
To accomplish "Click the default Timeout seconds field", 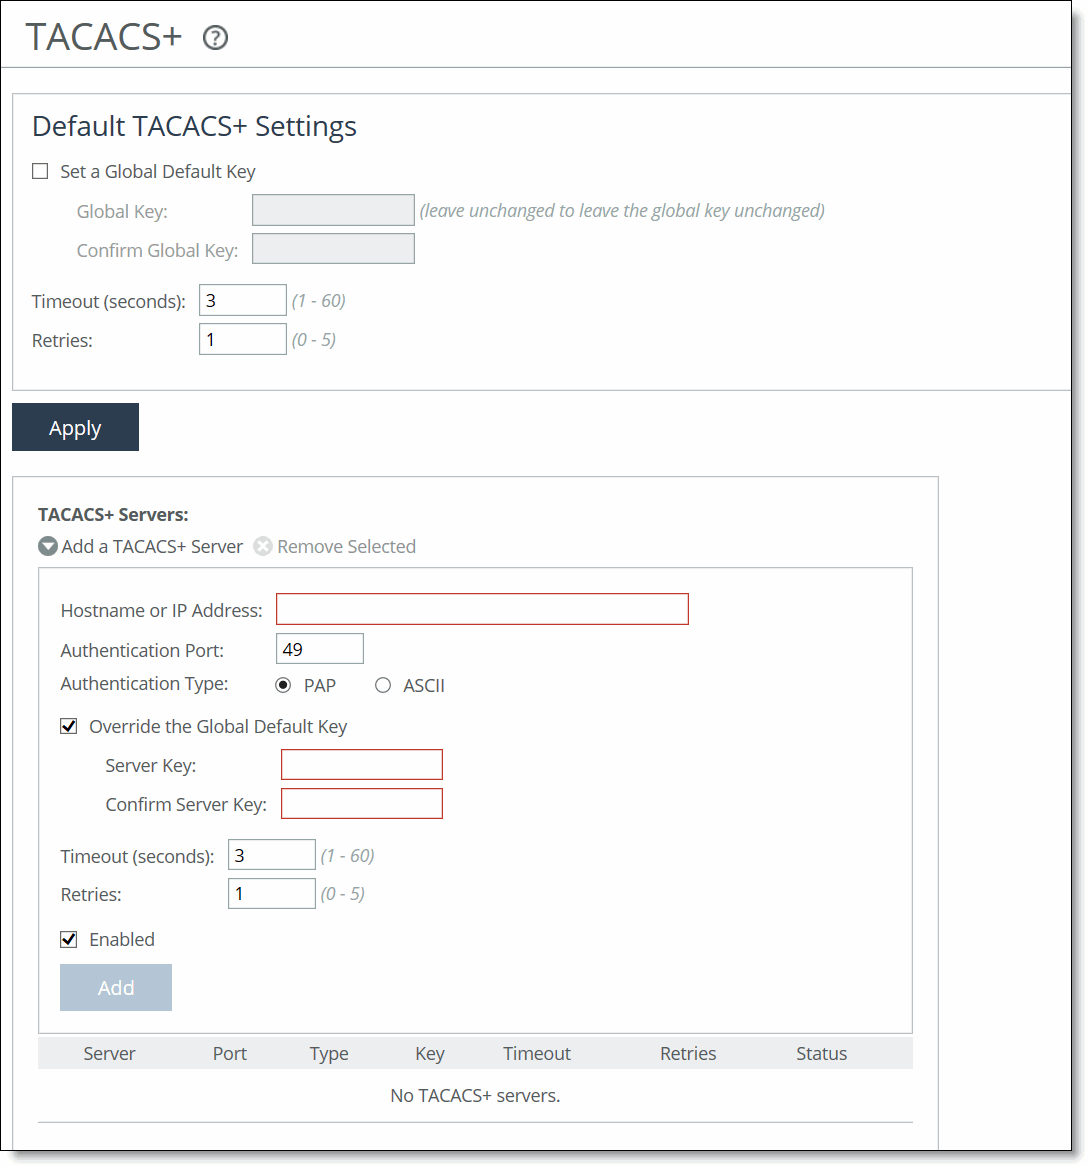I will pyautogui.click(x=242, y=299).
